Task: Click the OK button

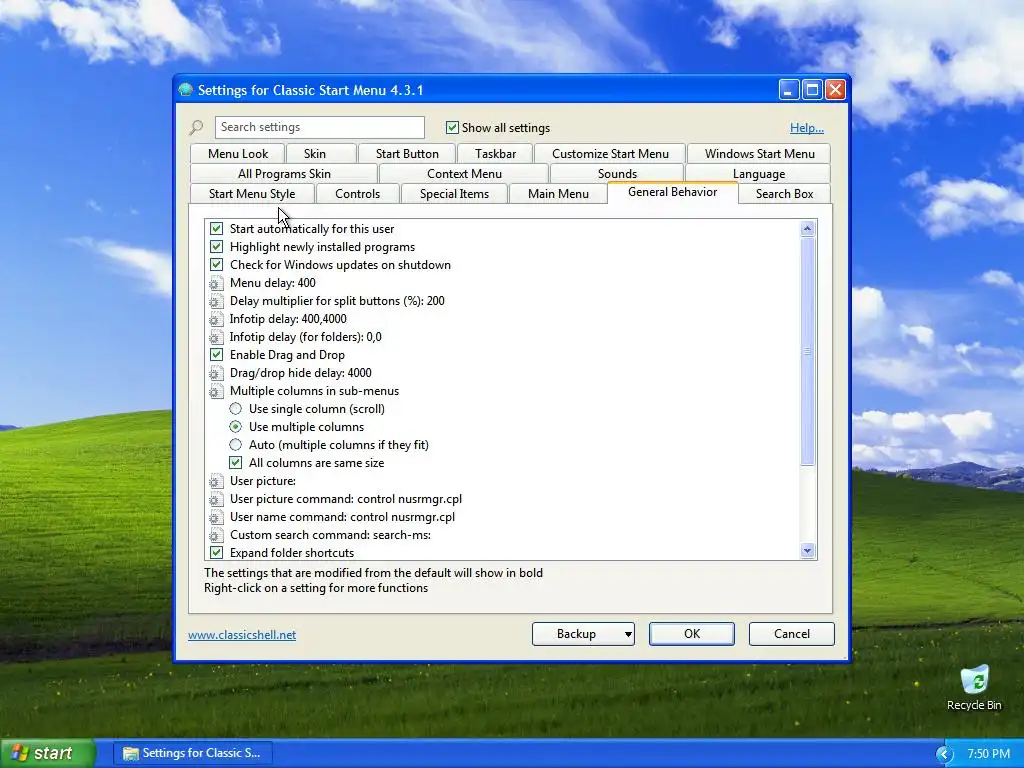Action: [692, 633]
